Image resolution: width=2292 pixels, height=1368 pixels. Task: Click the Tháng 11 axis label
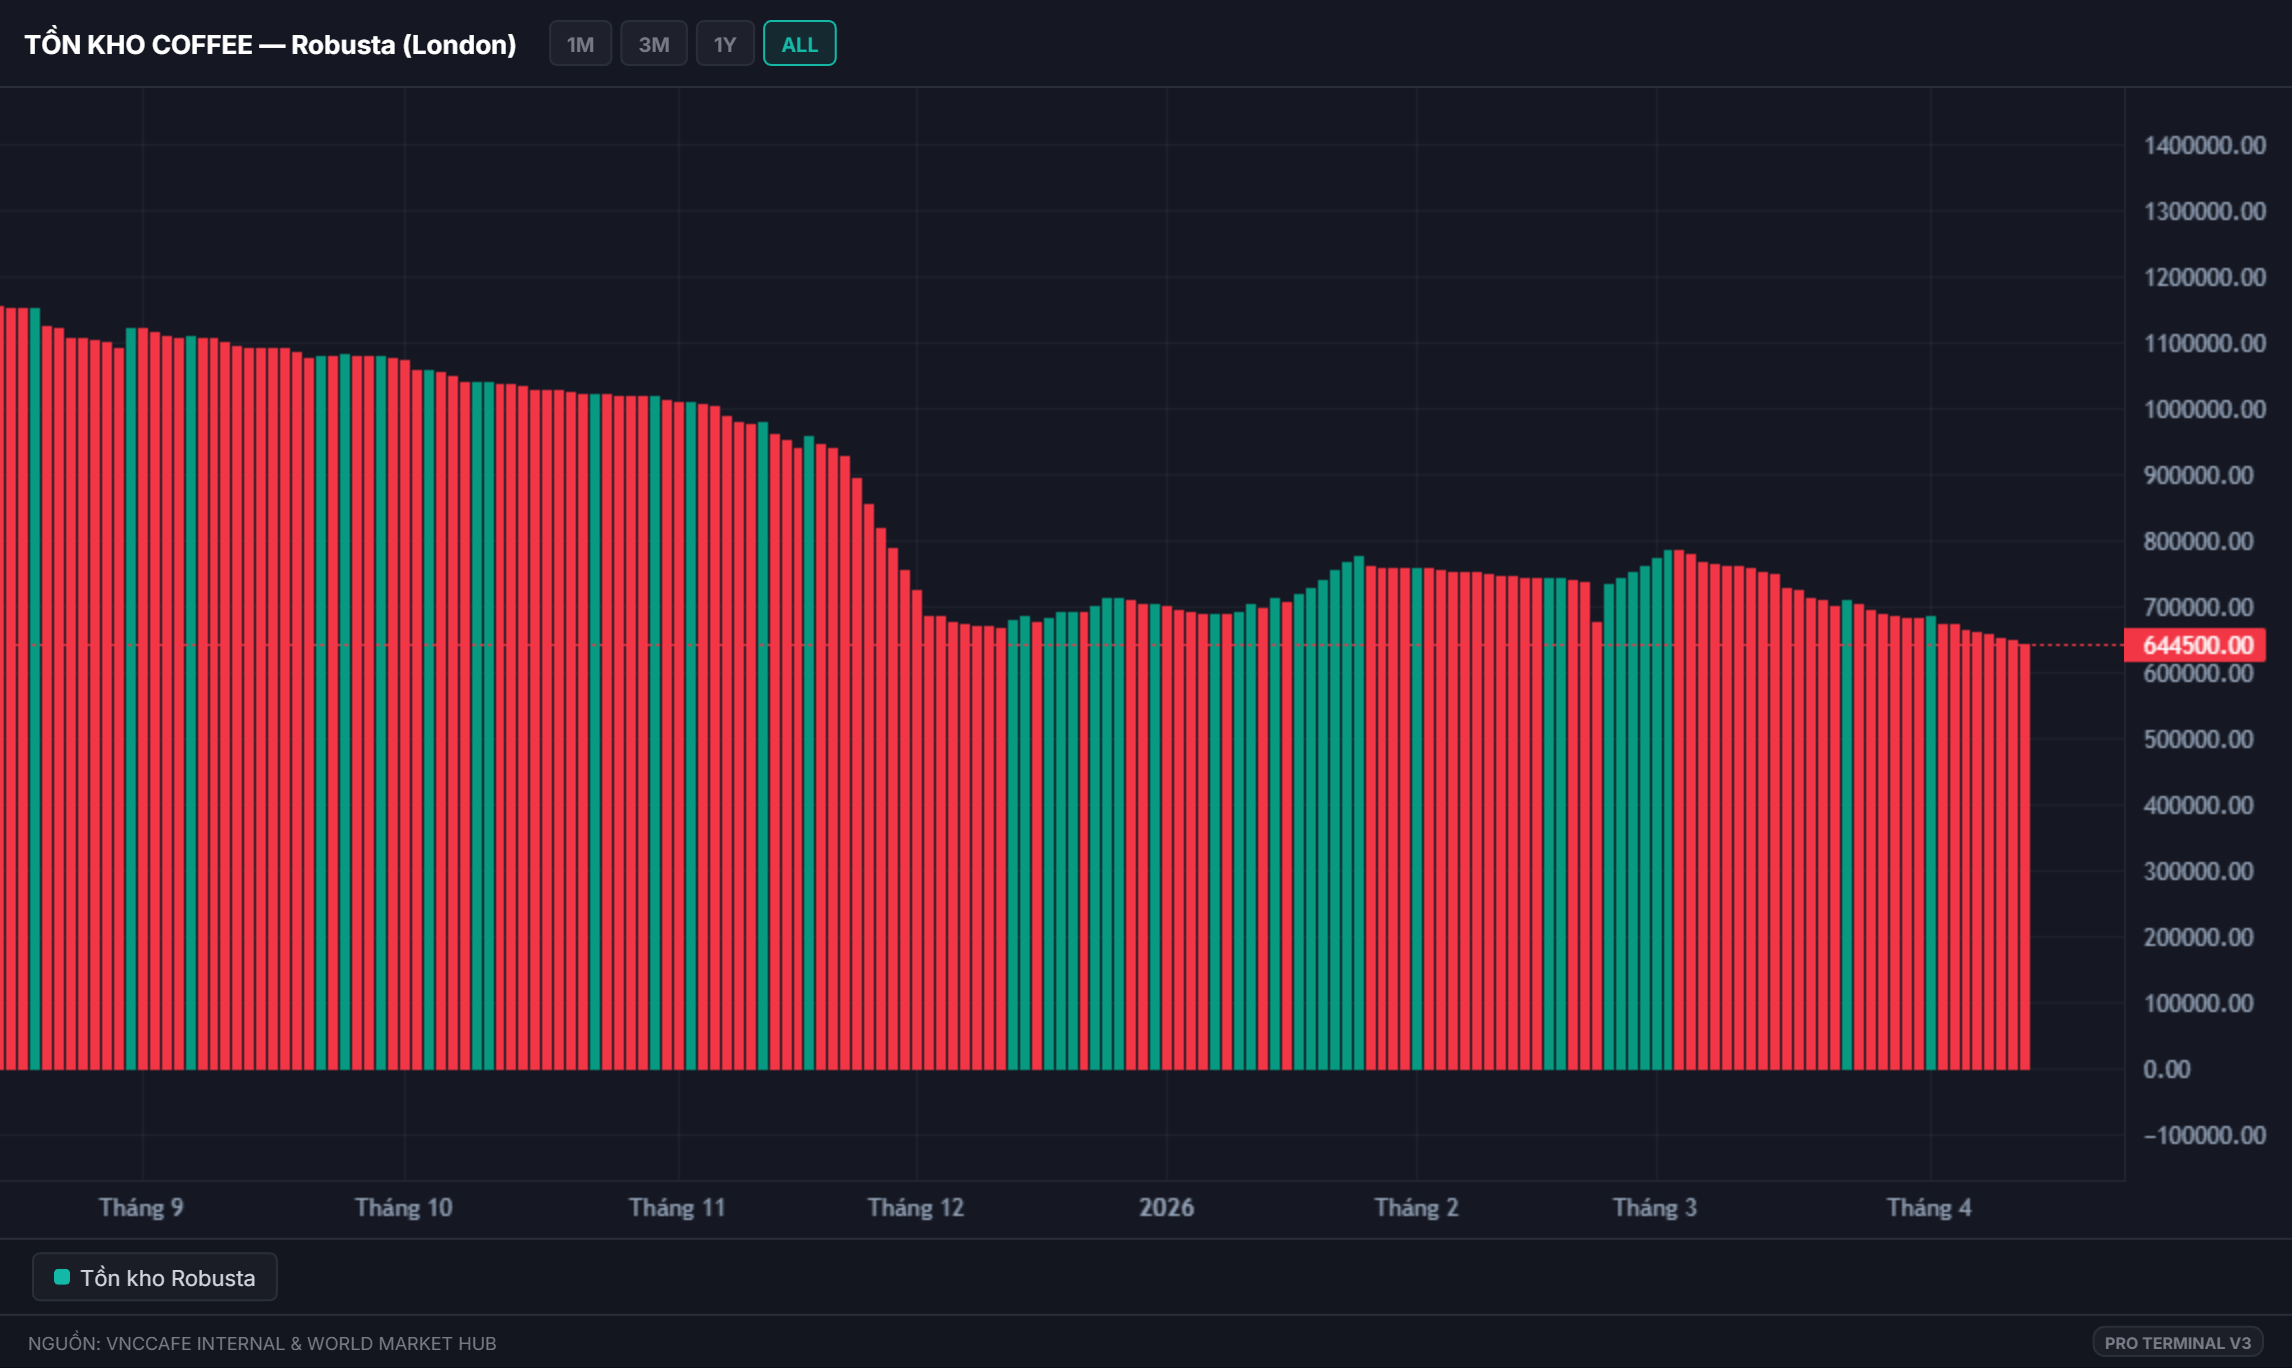point(677,1207)
